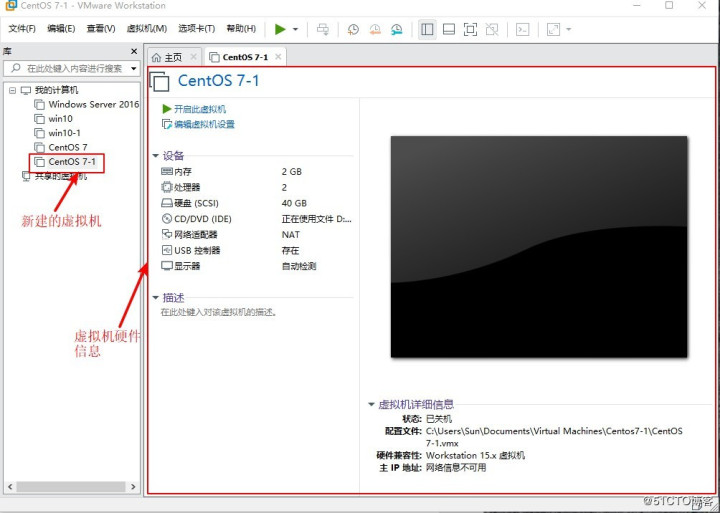Open the 文件(F) menu
This screenshot has height=513, width=720.
click(x=22, y=28)
